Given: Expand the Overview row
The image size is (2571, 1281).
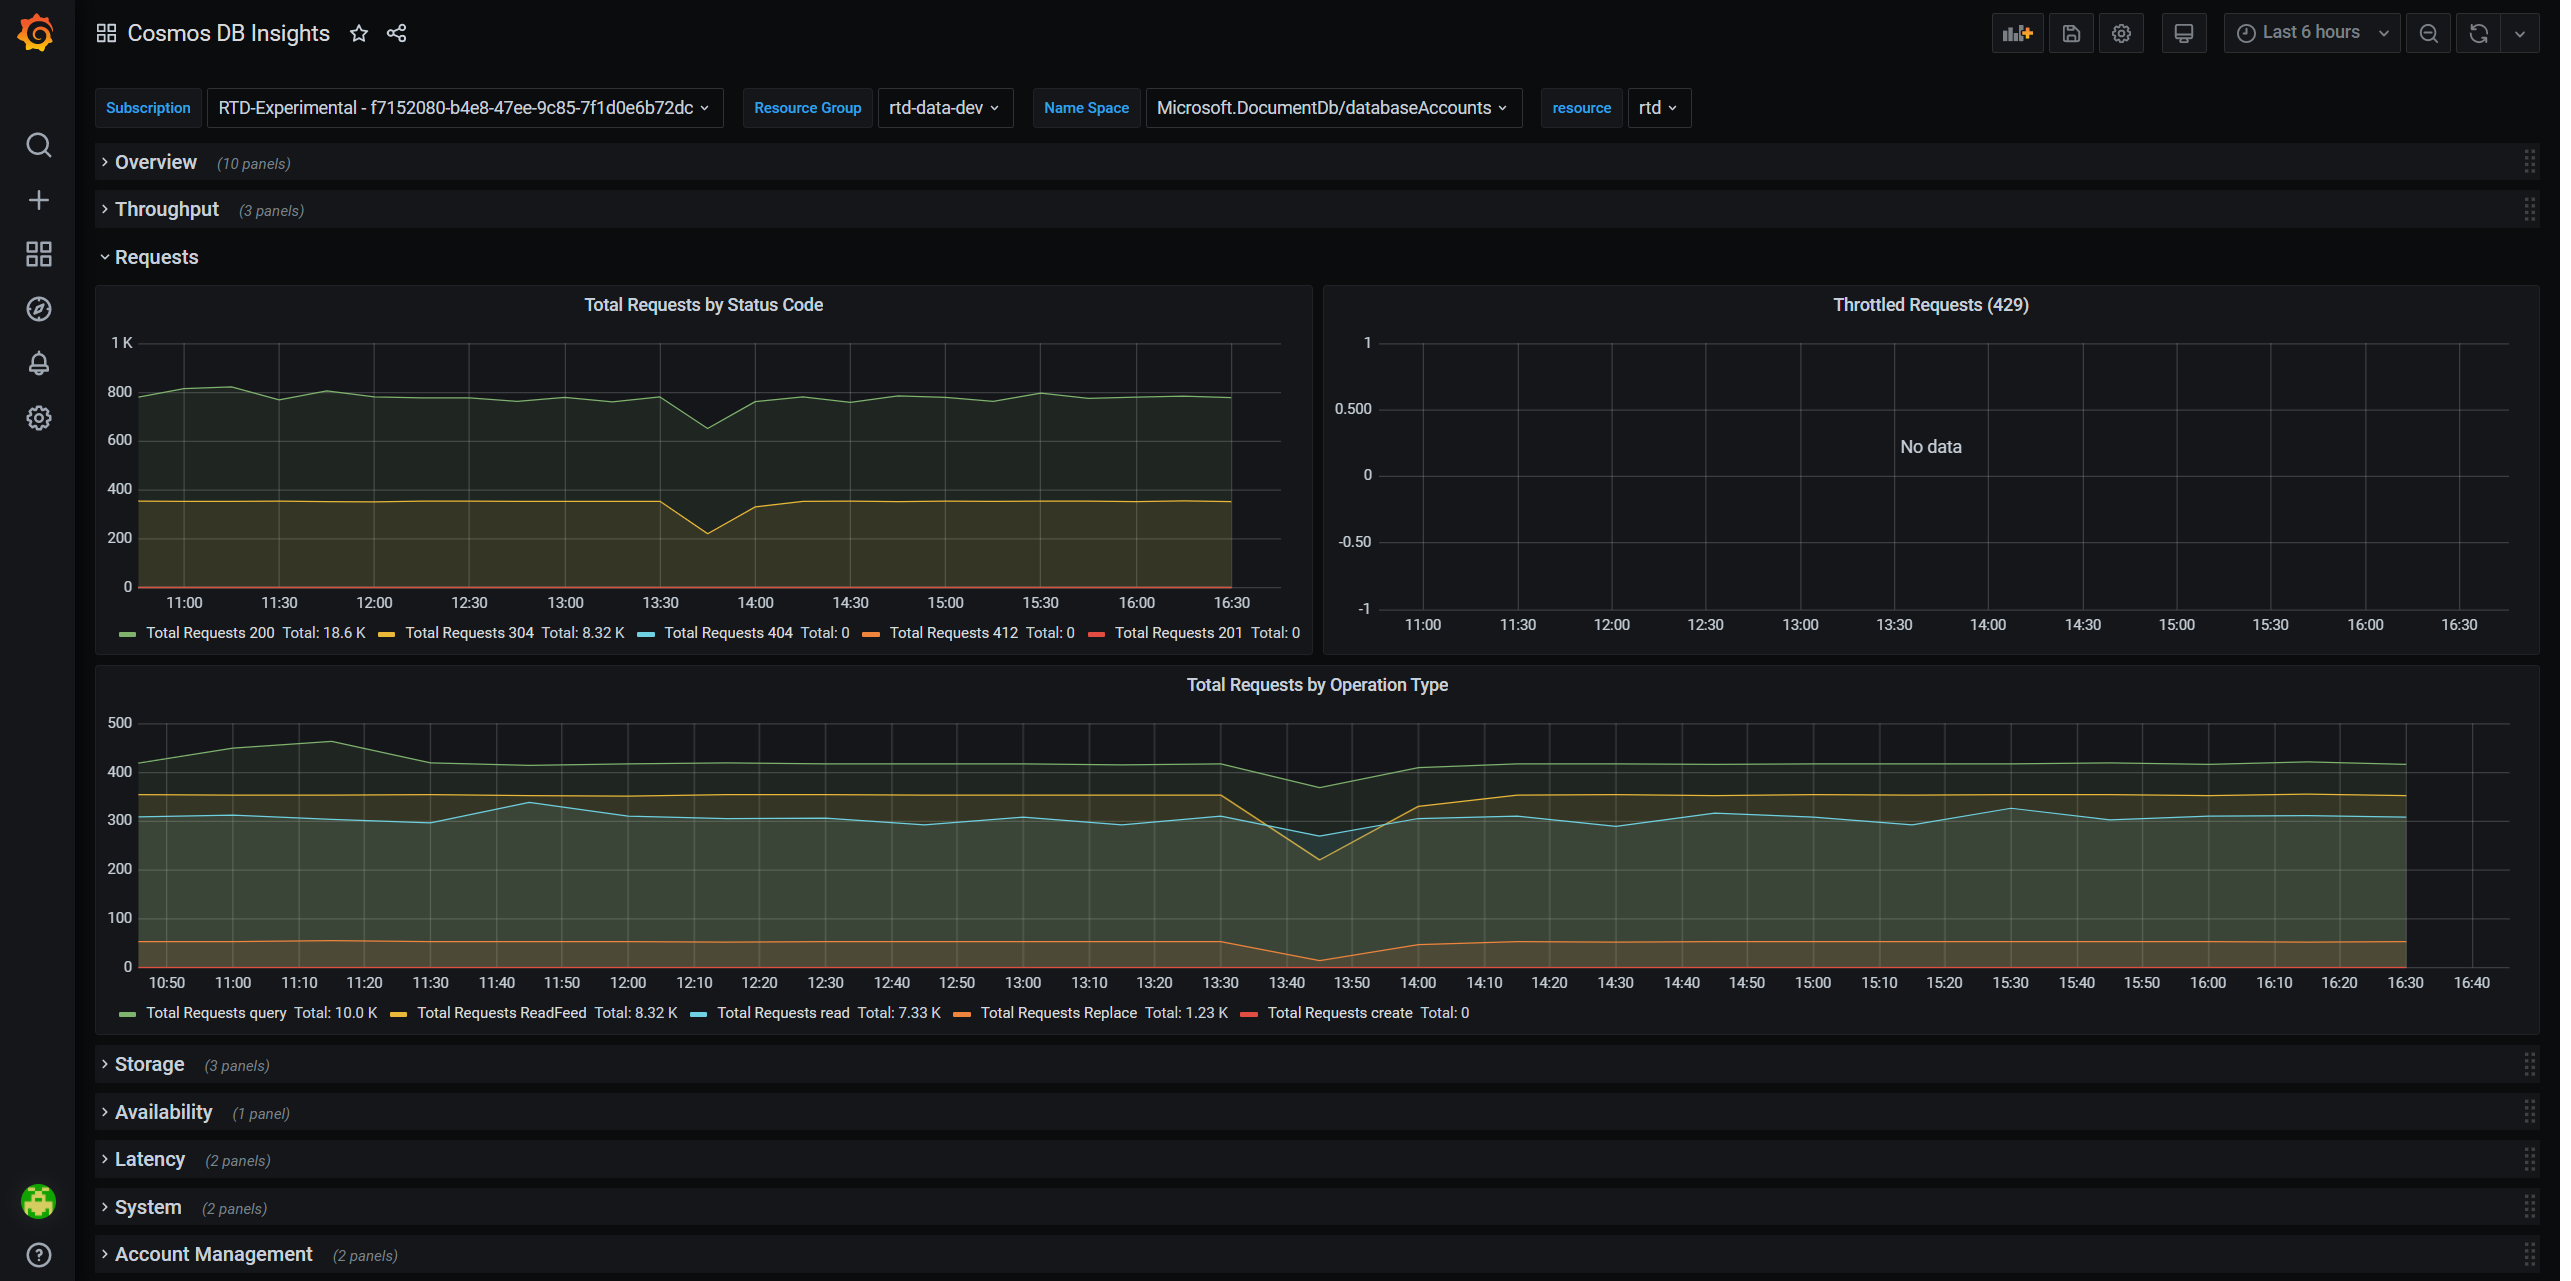Looking at the screenshot, I should tap(156, 162).
